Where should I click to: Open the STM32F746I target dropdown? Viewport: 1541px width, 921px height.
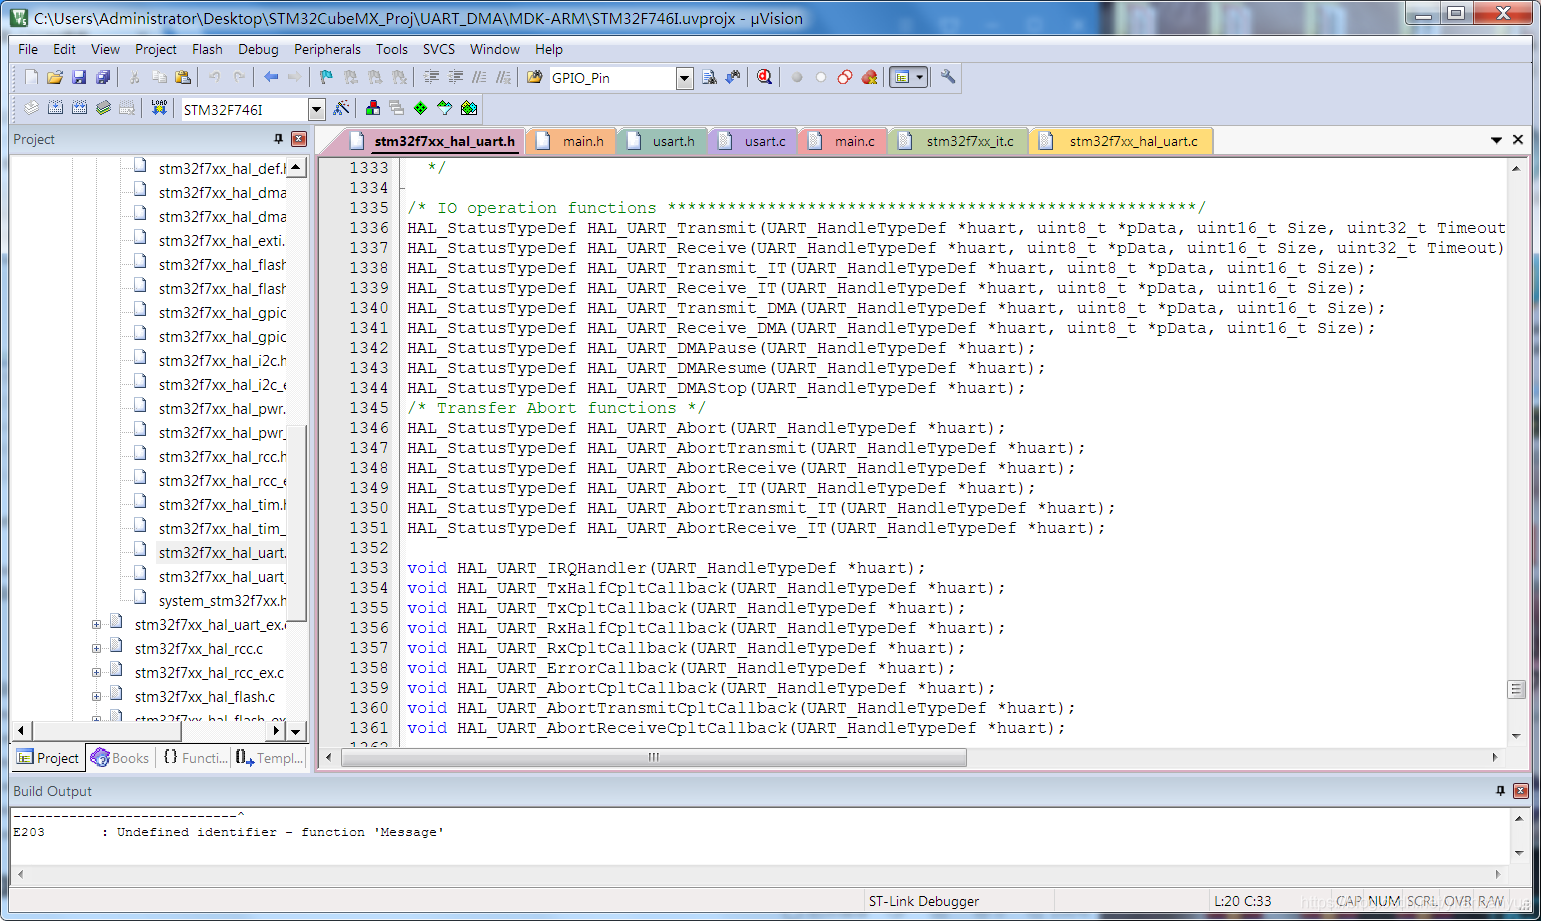point(316,109)
